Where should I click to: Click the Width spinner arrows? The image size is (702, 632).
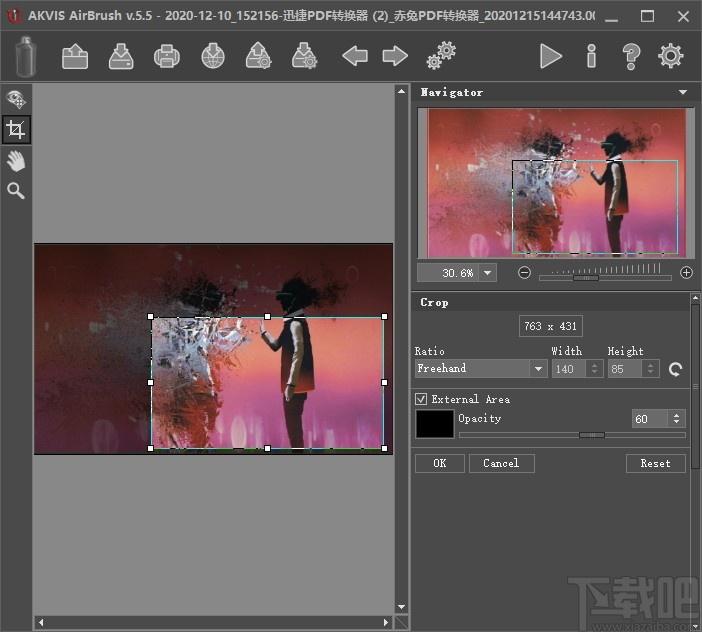pyautogui.click(x=595, y=369)
